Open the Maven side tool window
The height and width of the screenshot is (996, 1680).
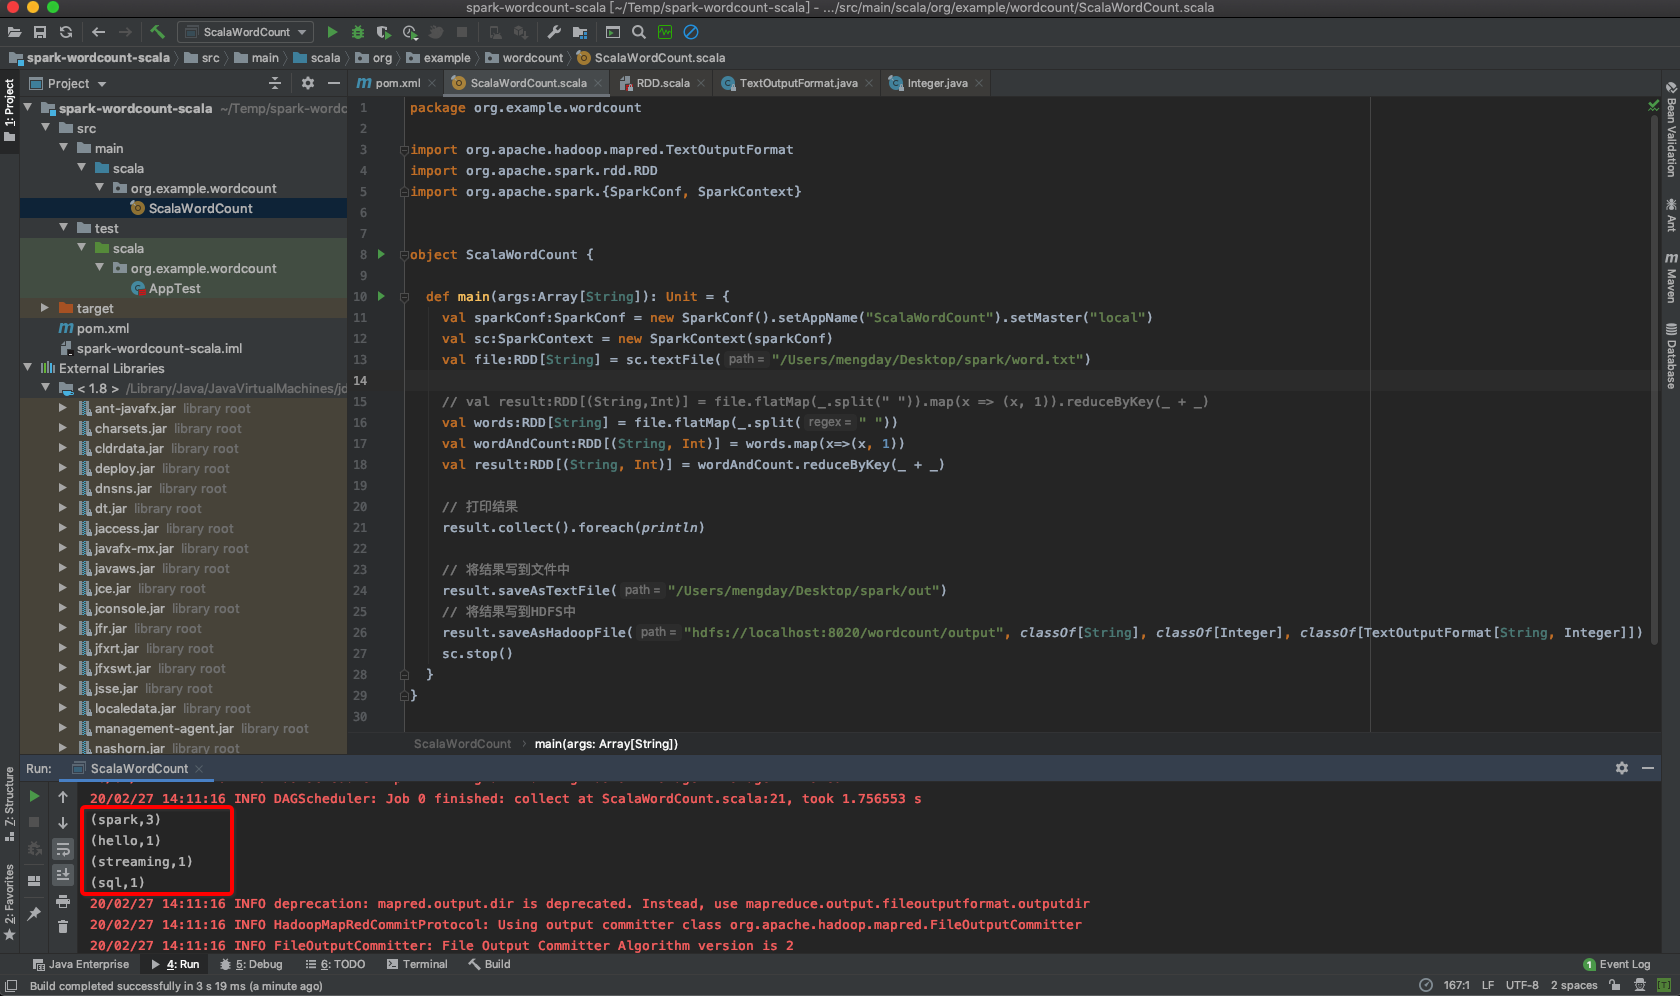(1670, 277)
